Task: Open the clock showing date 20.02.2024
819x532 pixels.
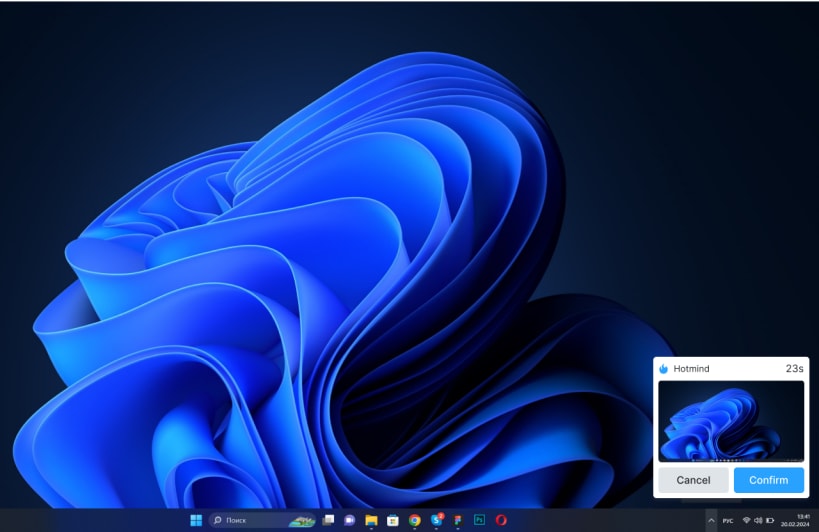Action: [x=795, y=521]
